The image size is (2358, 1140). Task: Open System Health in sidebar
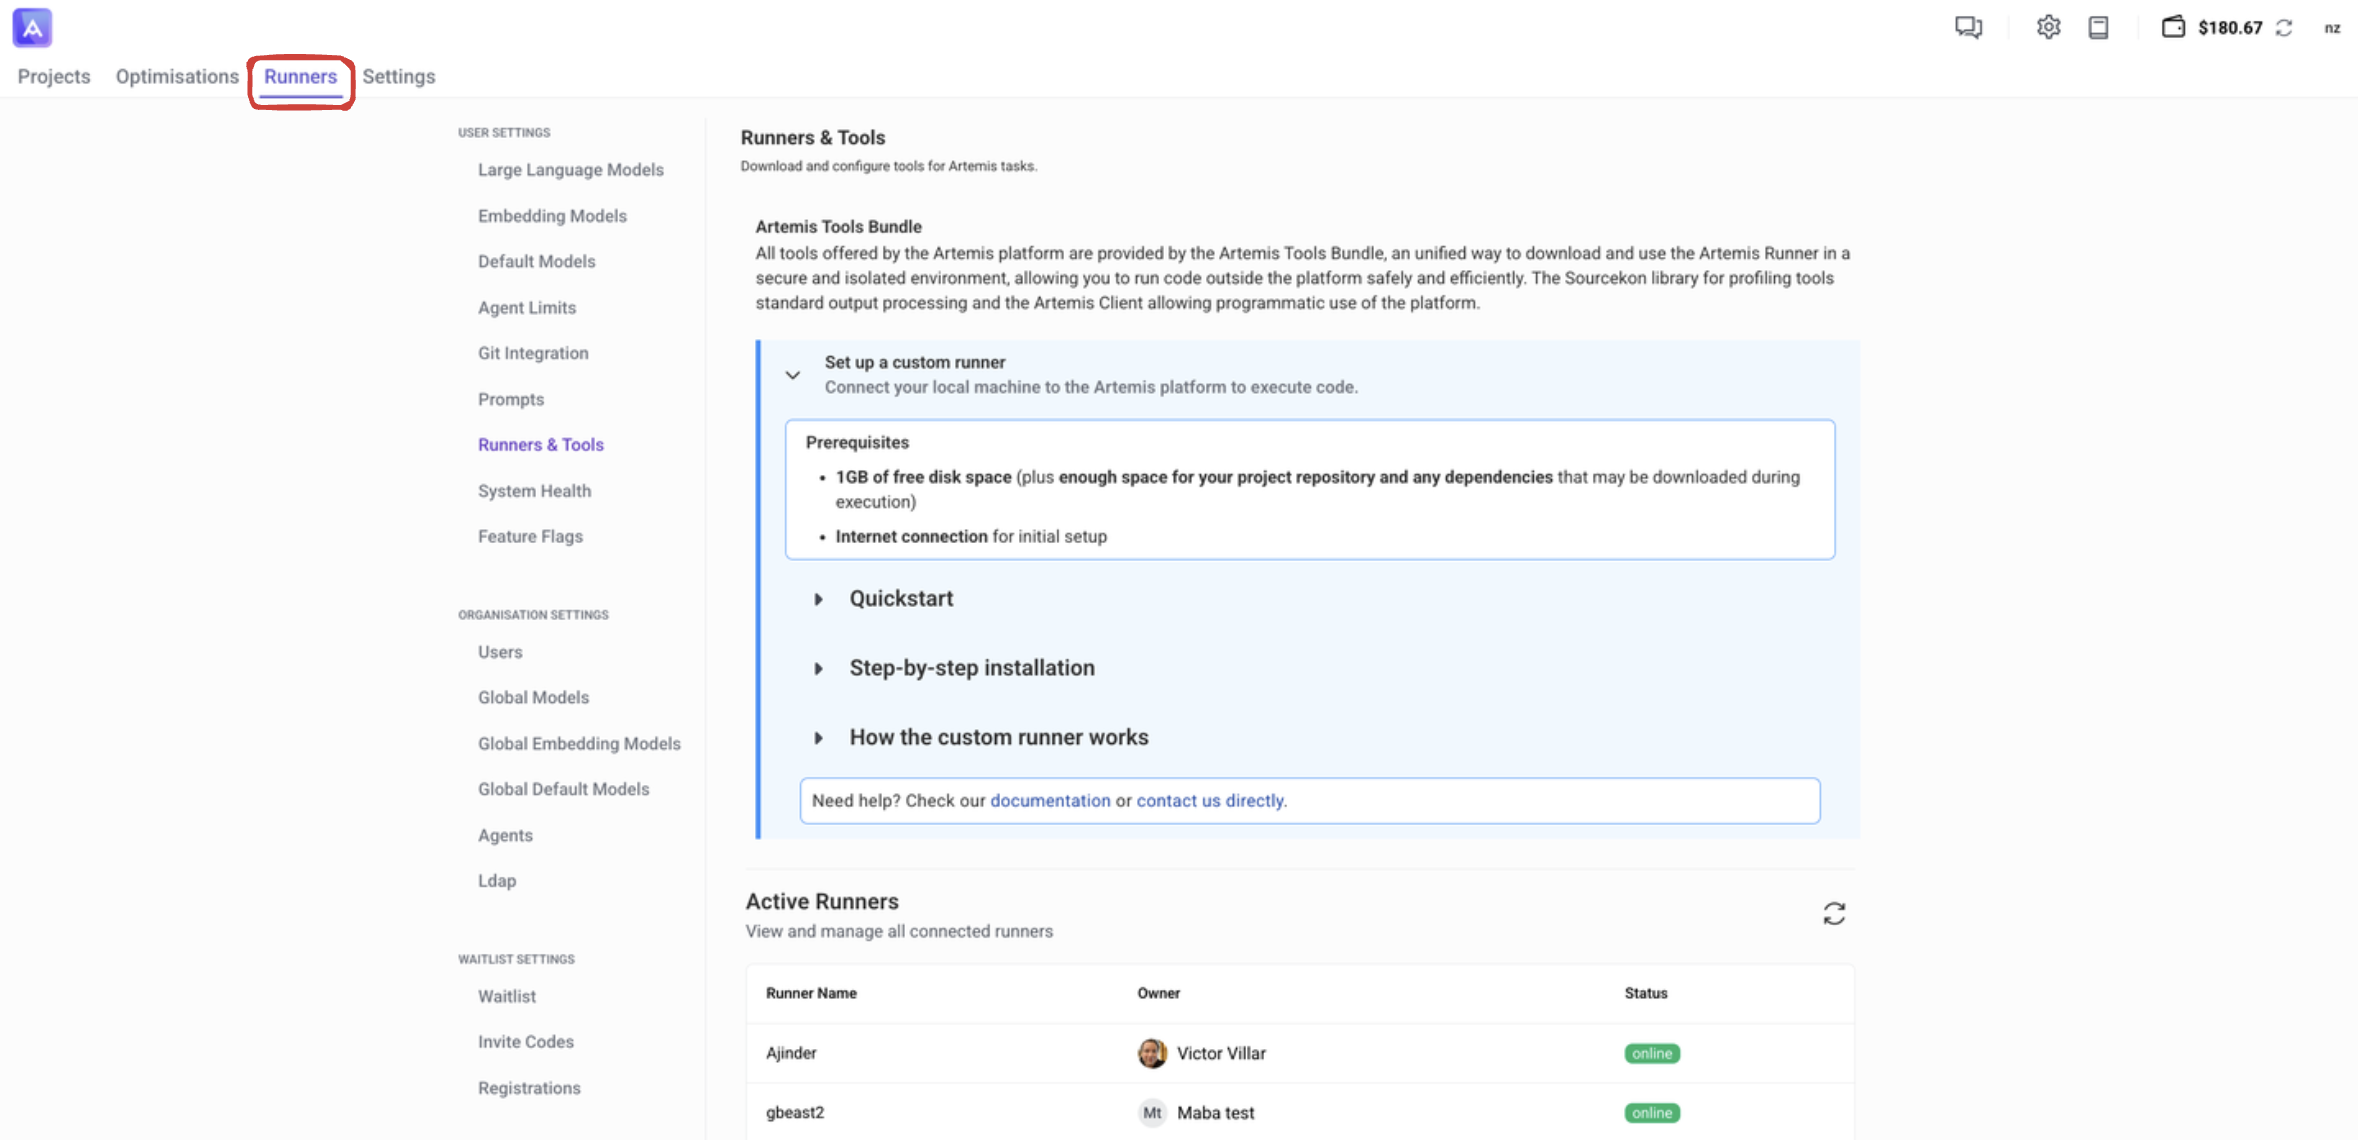click(x=534, y=491)
